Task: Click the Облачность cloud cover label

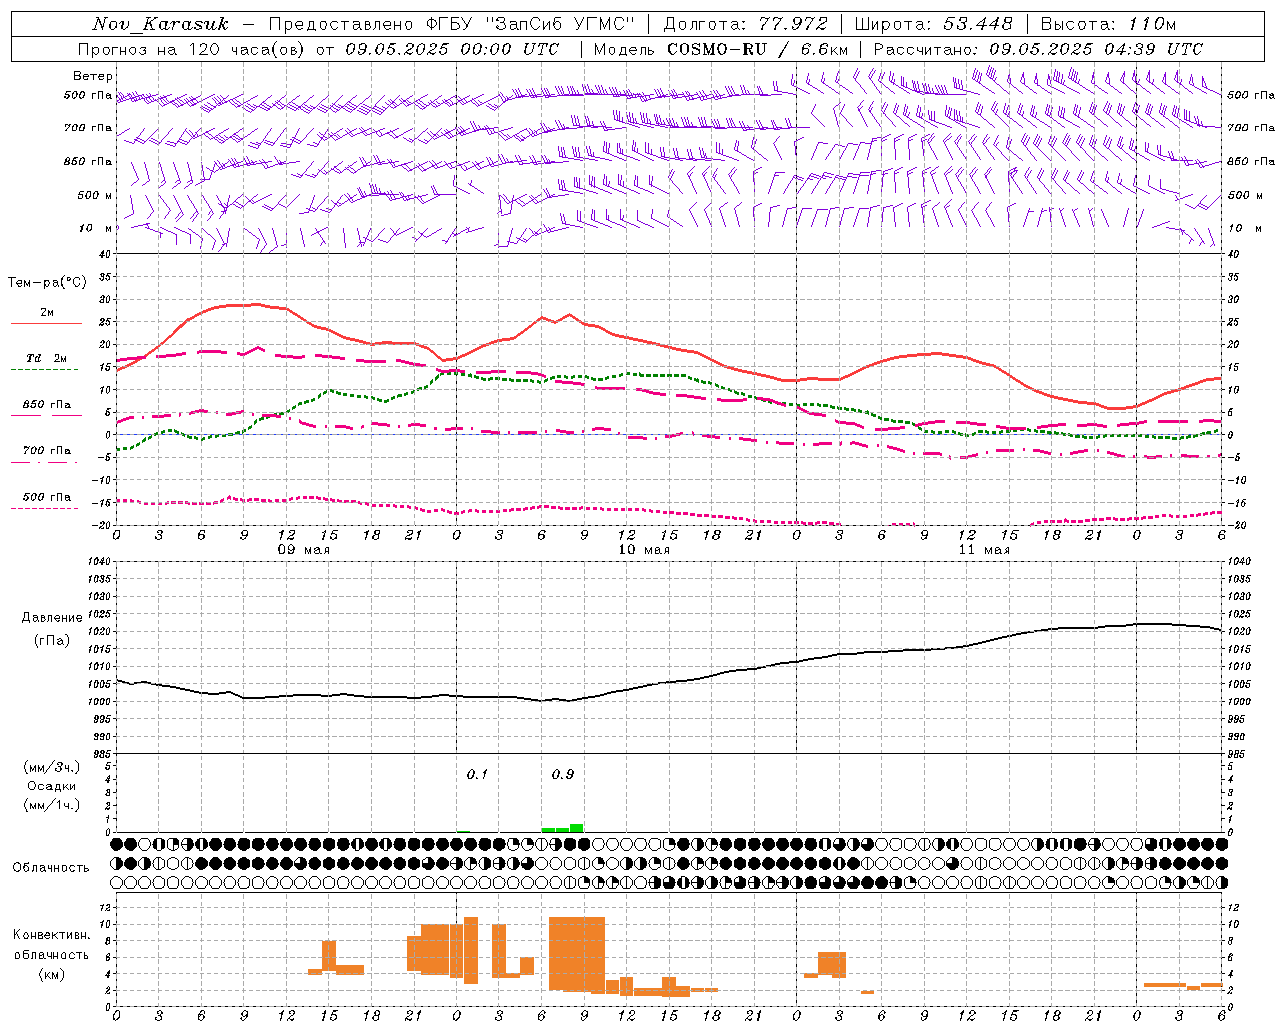Action: click(x=51, y=868)
